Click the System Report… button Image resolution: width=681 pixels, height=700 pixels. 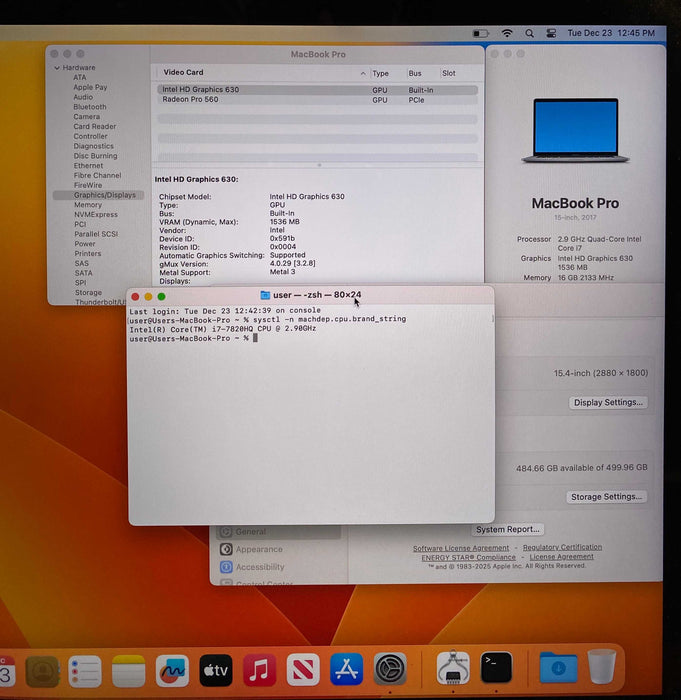(x=508, y=529)
